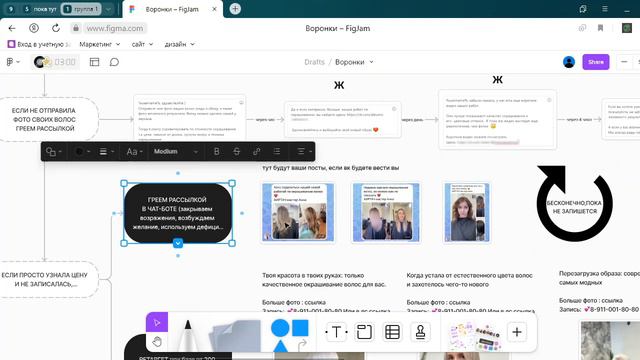Click first hair post thumbnail
This screenshot has height=360, width=640.
[298, 213]
